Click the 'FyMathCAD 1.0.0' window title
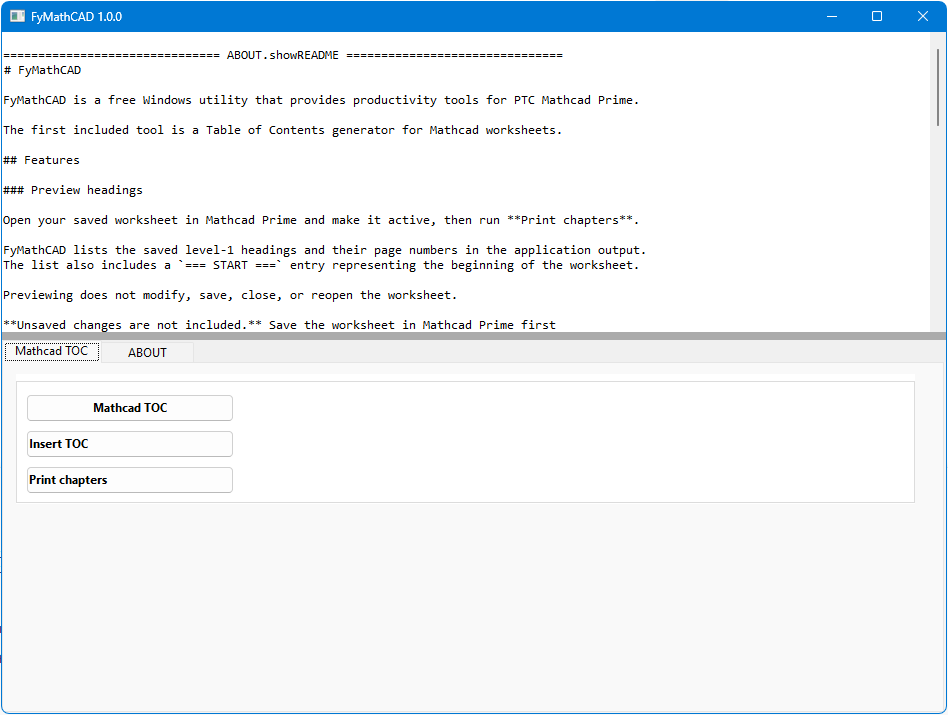Image resolution: width=948 pixels, height=715 pixels. 77,17
